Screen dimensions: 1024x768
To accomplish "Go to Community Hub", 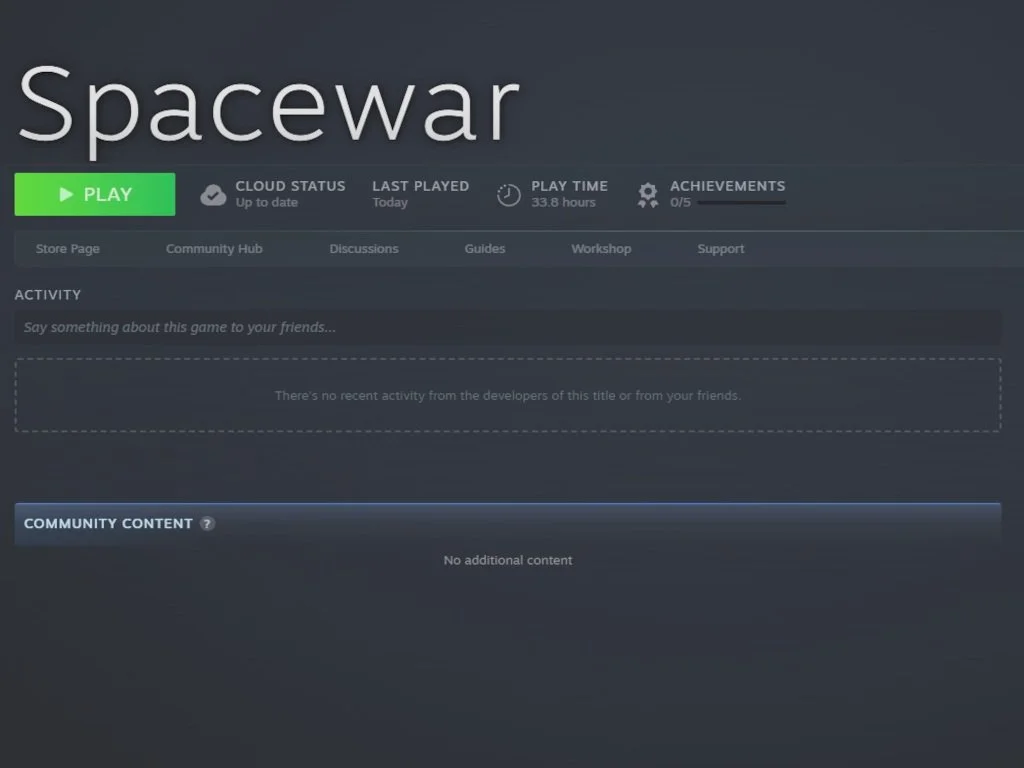I will click(x=214, y=249).
